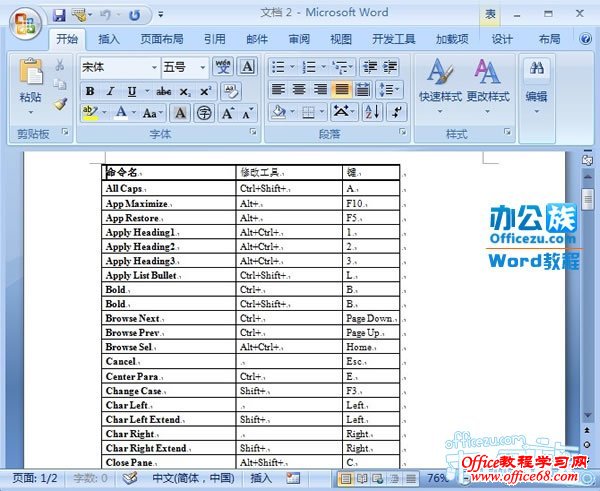The image size is (600, 491).
Task: Open the 字体 group dialog launcher
Action: 253,132
